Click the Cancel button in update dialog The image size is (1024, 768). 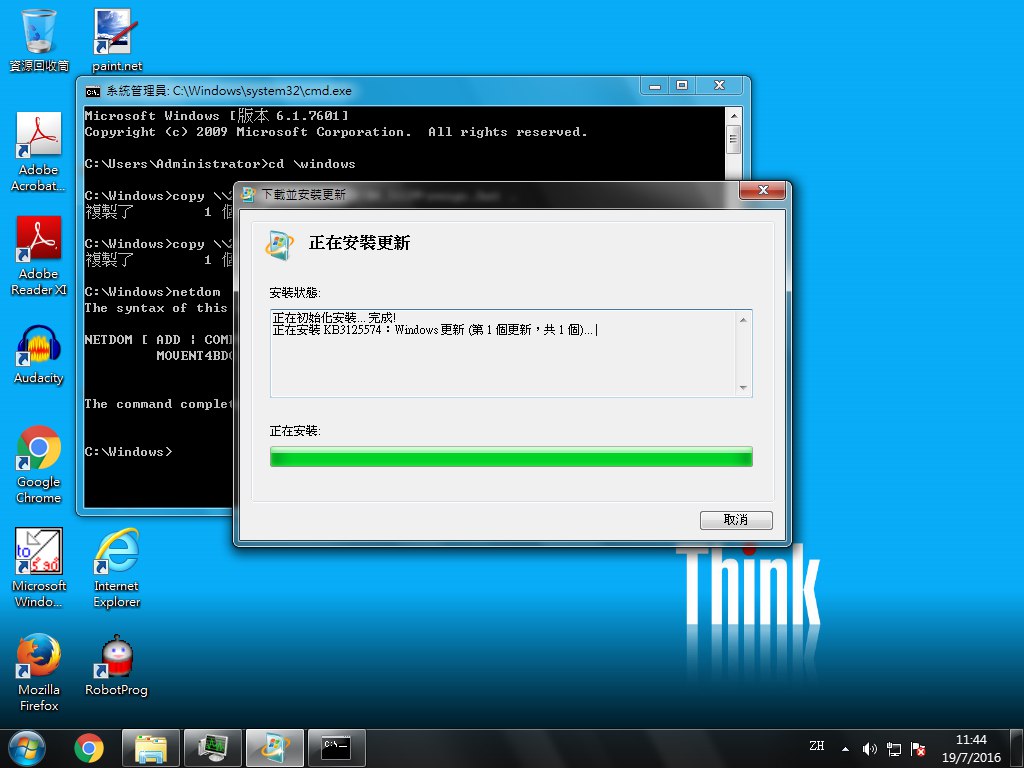(x=736, y=520)
